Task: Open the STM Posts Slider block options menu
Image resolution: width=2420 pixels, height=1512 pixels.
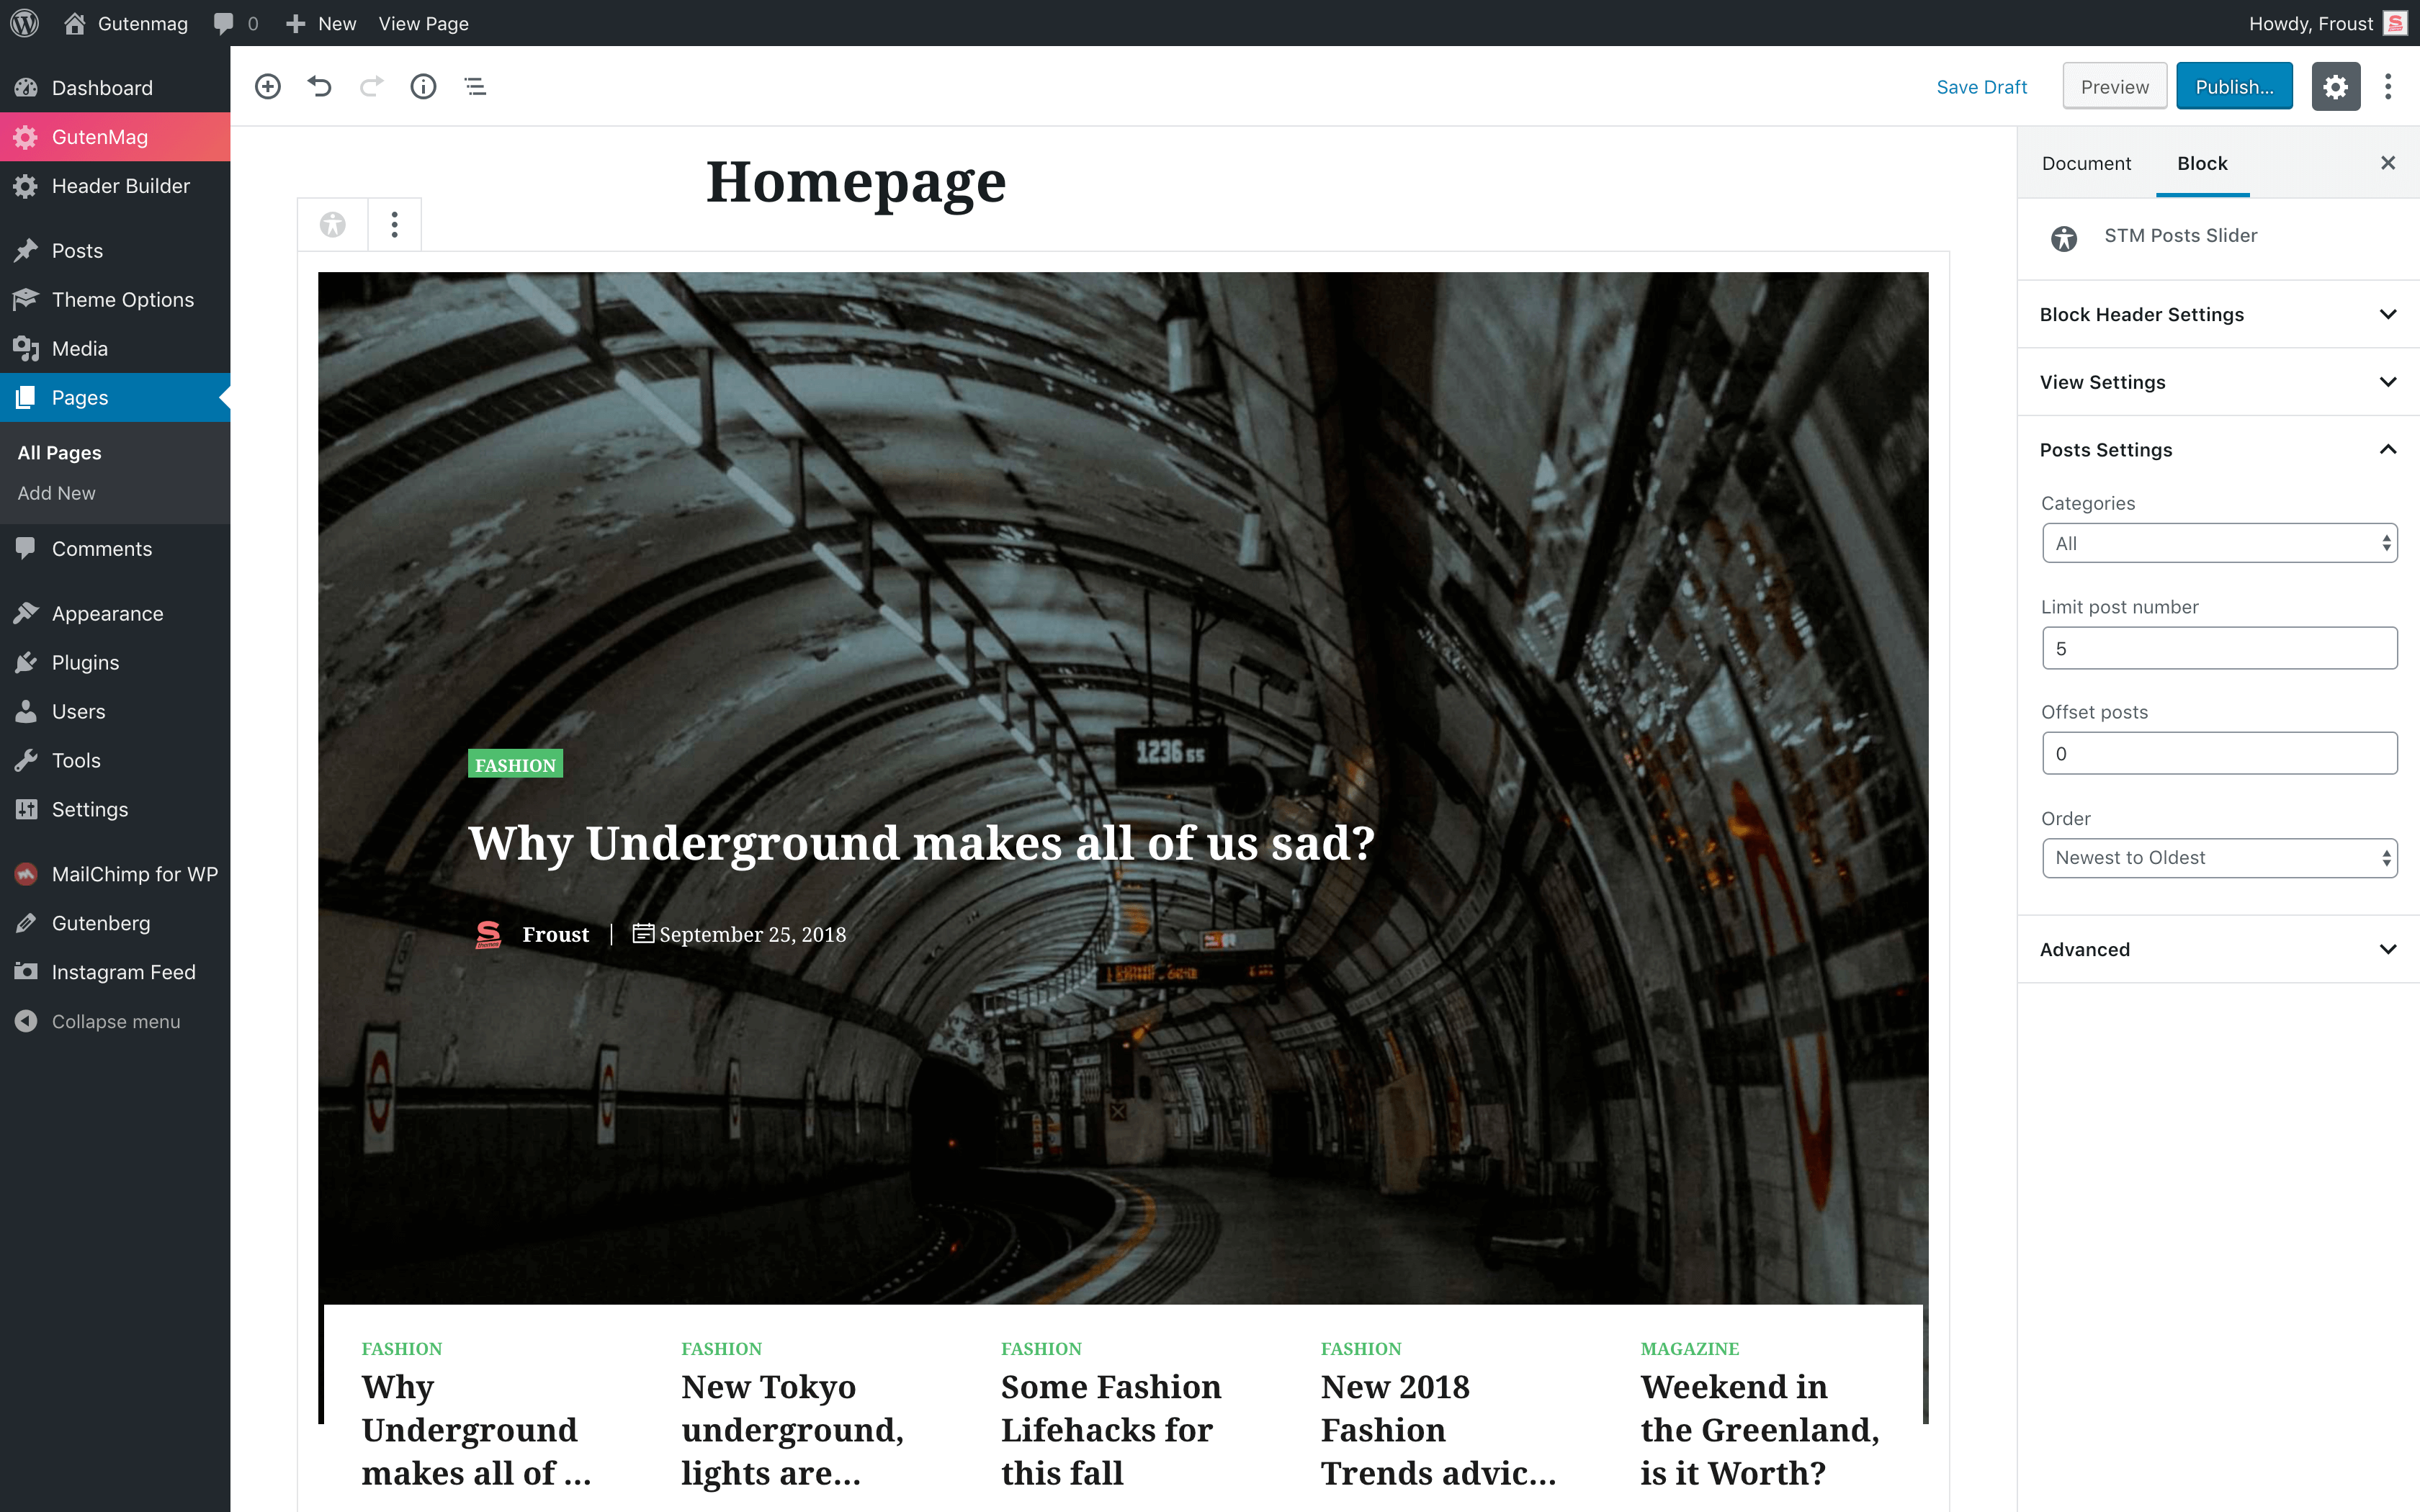Action: (394, 224)
